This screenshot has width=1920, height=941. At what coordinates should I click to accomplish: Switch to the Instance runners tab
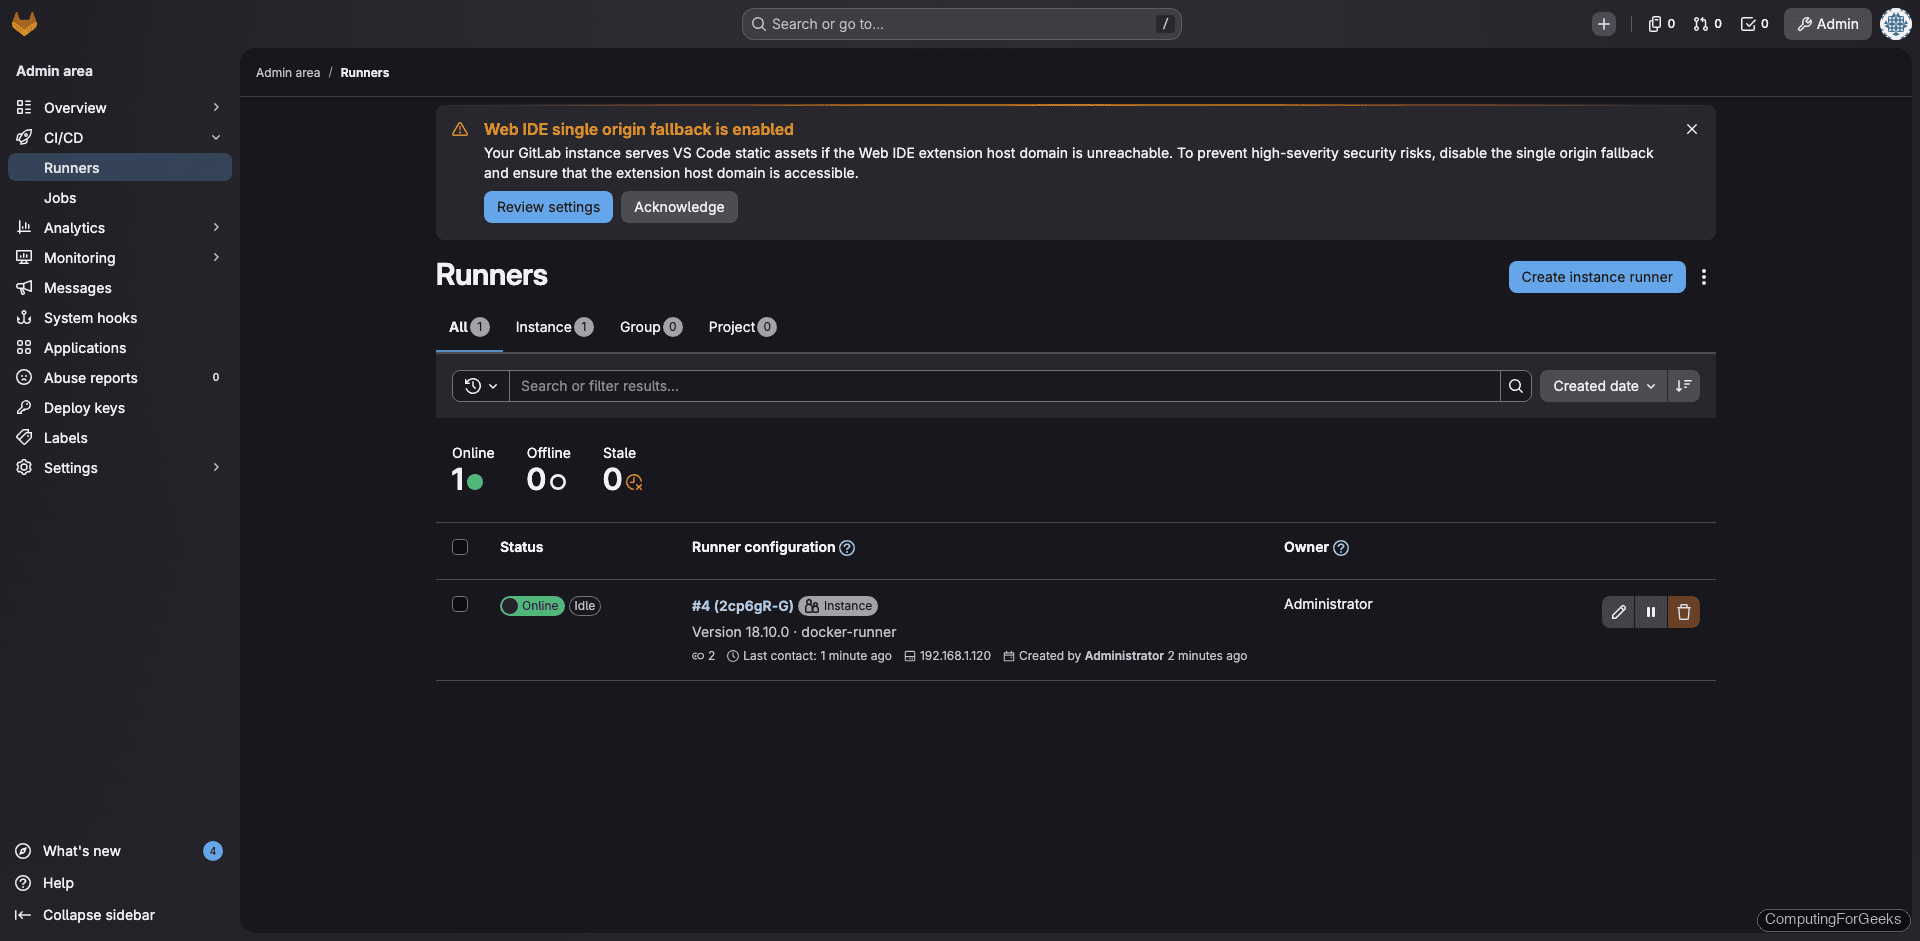tap(553, 327)
